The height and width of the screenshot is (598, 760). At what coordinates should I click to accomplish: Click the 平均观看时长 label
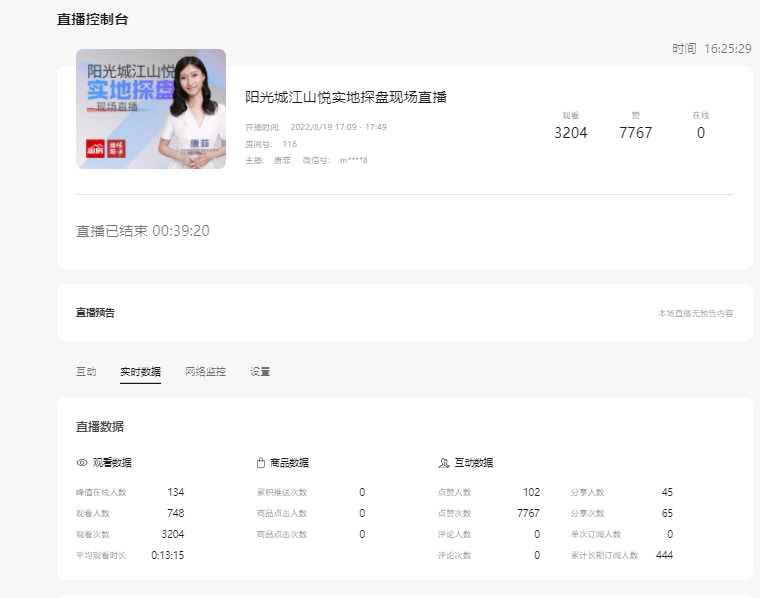101,555
